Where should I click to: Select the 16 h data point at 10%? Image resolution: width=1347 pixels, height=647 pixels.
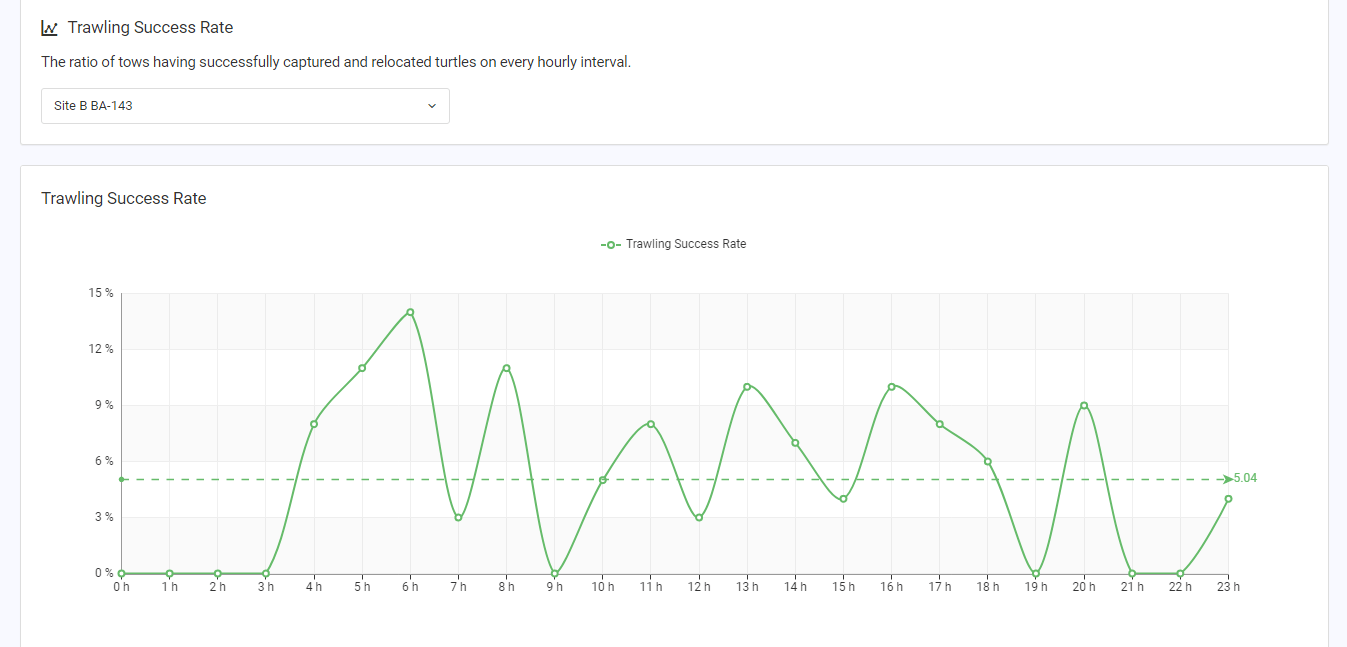coord(891,387)
